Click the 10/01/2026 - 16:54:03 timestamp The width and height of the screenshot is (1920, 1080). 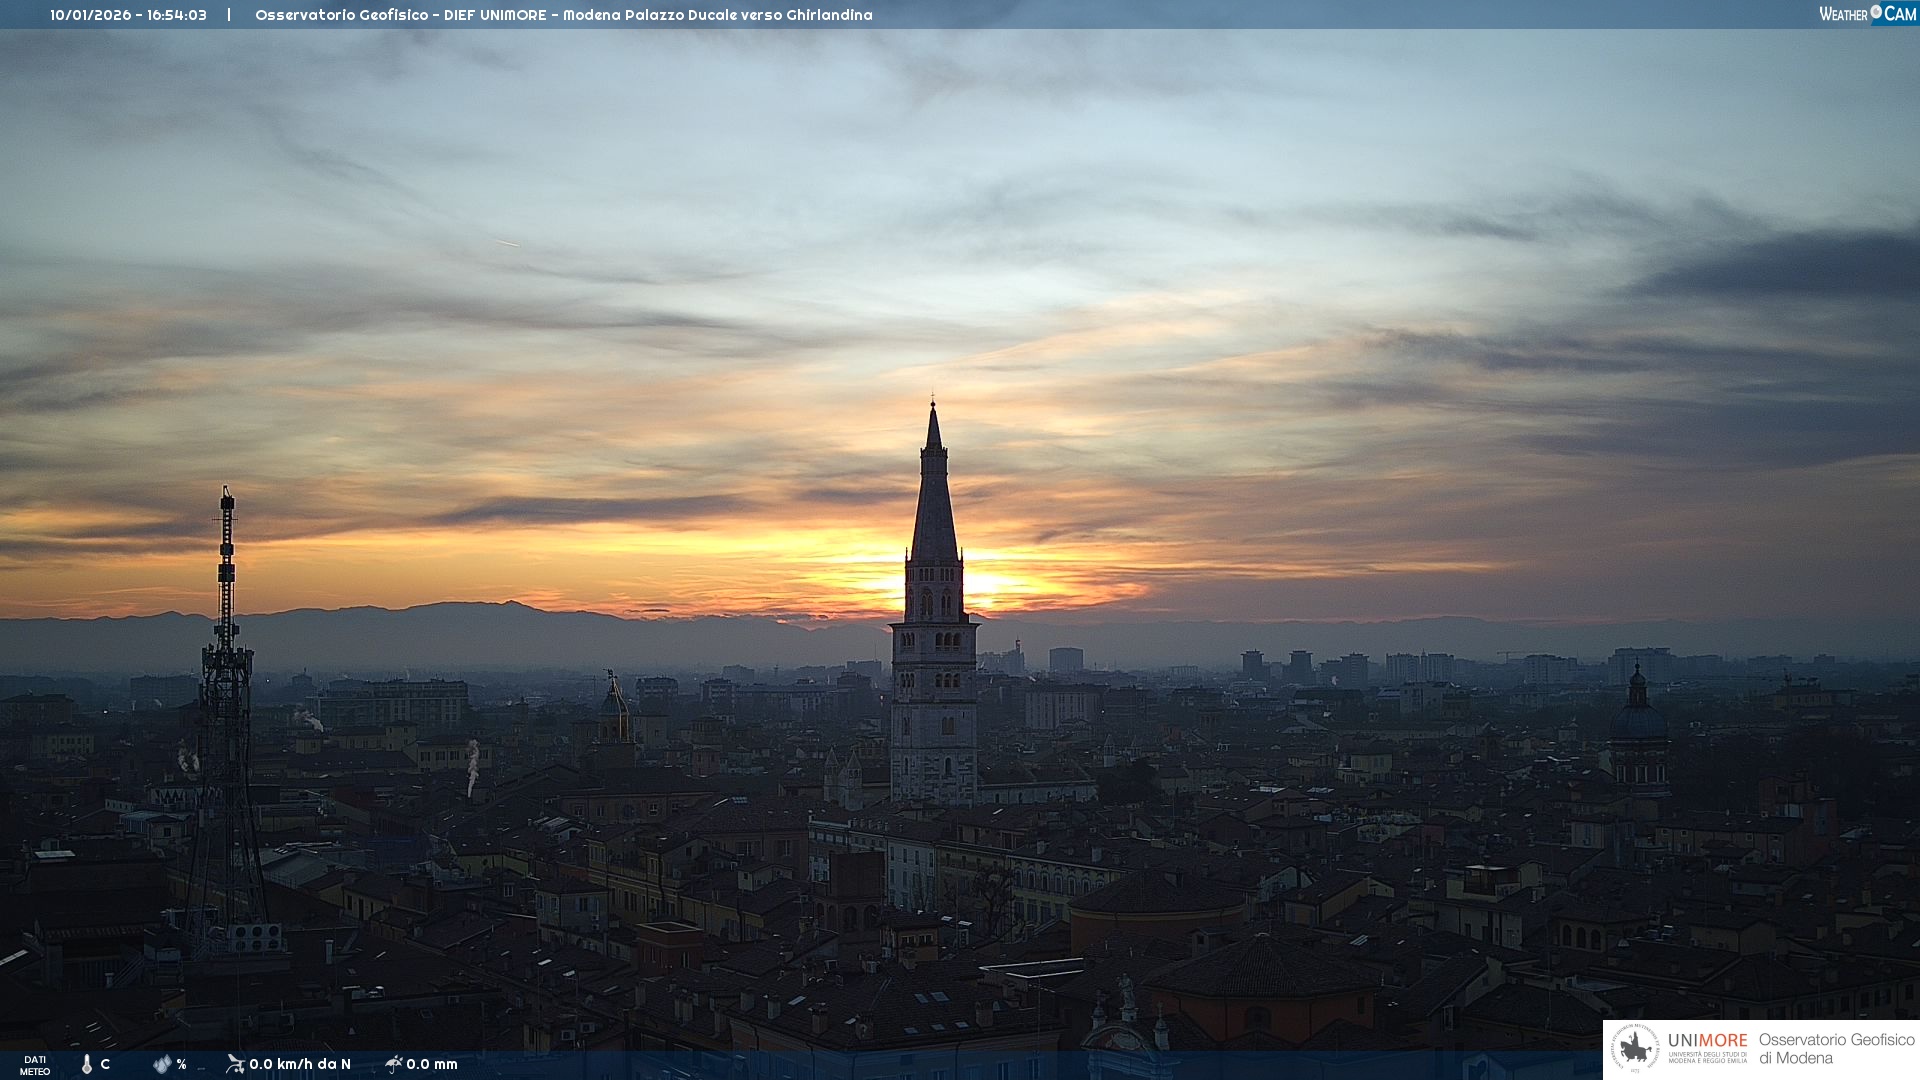pyautogui.click(x=128, y=15)
